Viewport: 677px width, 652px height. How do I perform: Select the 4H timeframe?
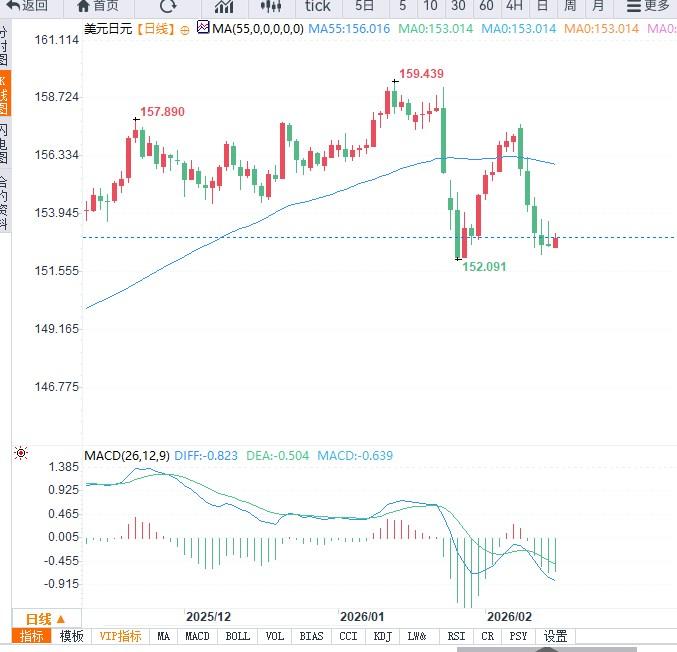(x=514, y=6)
